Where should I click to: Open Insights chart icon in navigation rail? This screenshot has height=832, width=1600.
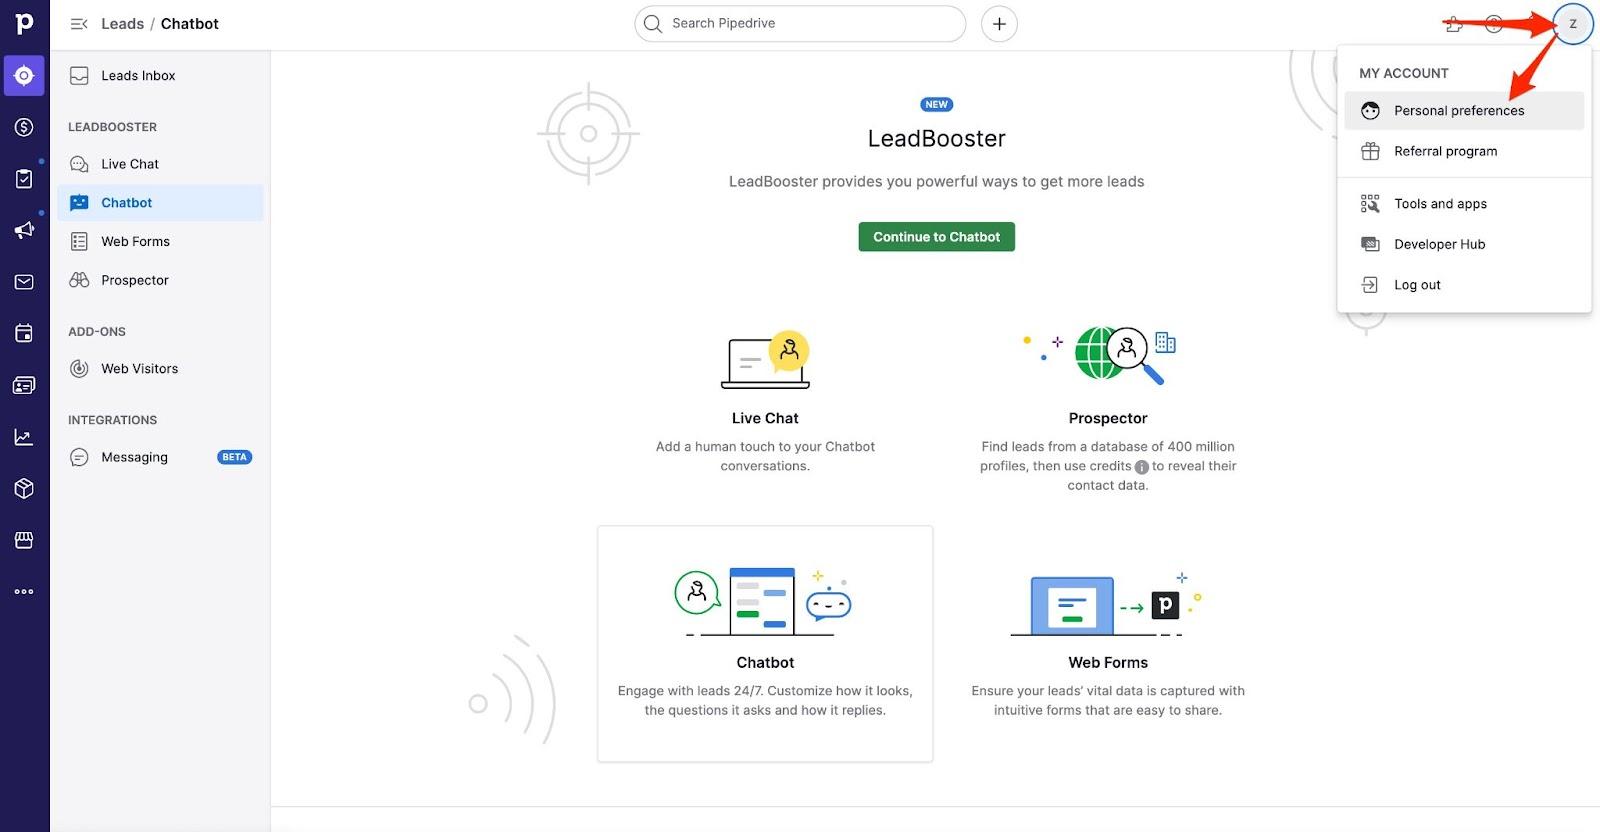[x=24, y=437]
